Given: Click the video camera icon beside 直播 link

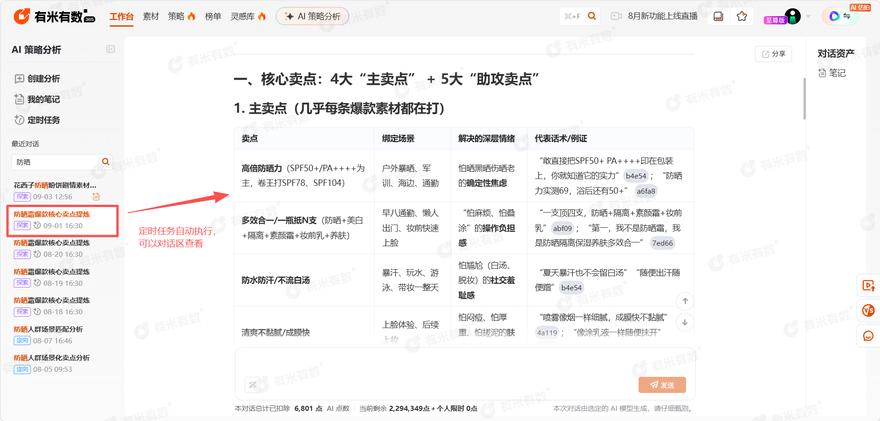Looking at the screenshot, I should pyautogui.click(x=616, y=16).
